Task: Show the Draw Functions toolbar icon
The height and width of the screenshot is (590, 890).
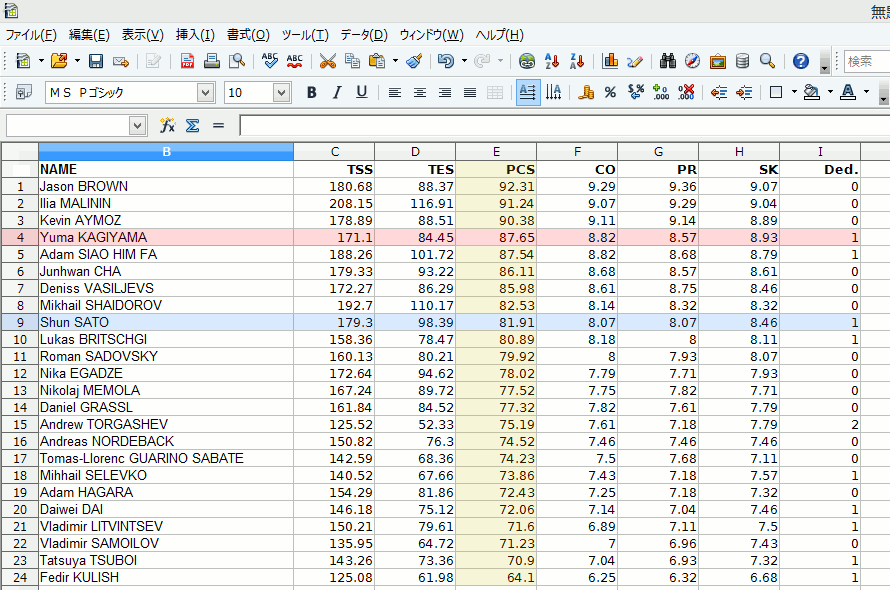Action: (635, 61)
